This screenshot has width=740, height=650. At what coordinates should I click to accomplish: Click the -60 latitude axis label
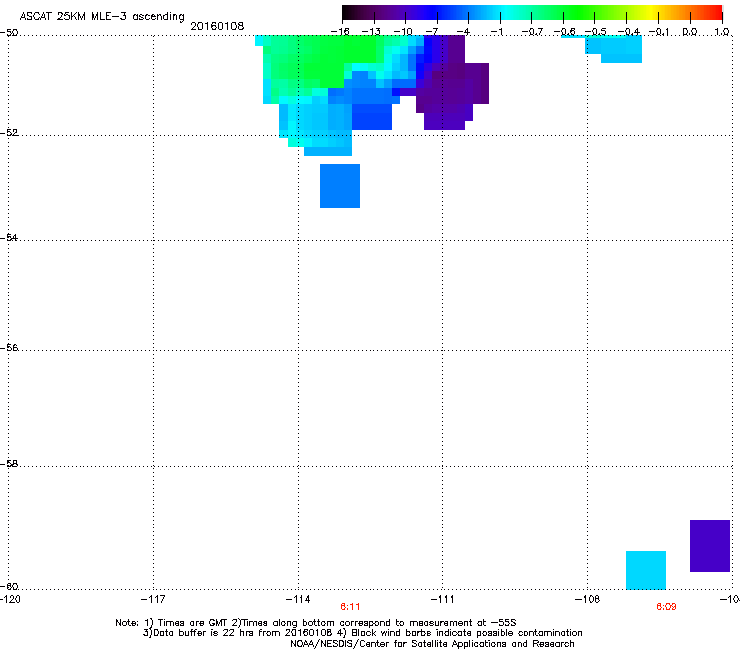pos(9,586)
